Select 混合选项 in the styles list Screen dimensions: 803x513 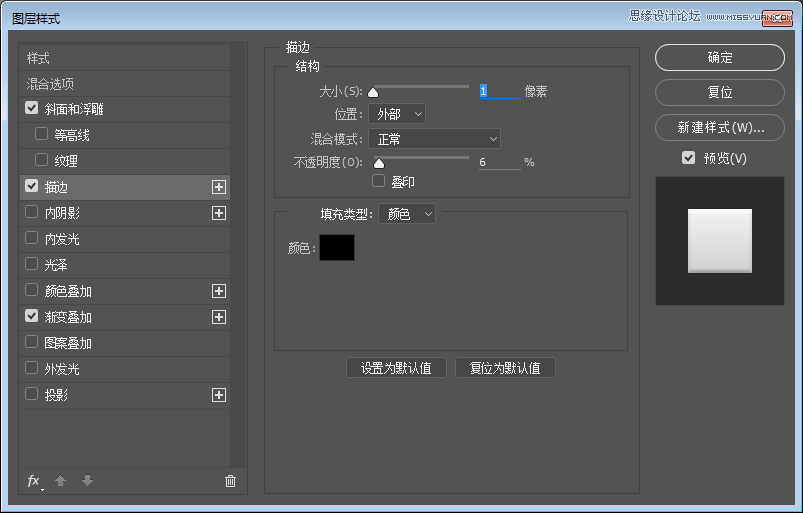(x=50, y=84)
